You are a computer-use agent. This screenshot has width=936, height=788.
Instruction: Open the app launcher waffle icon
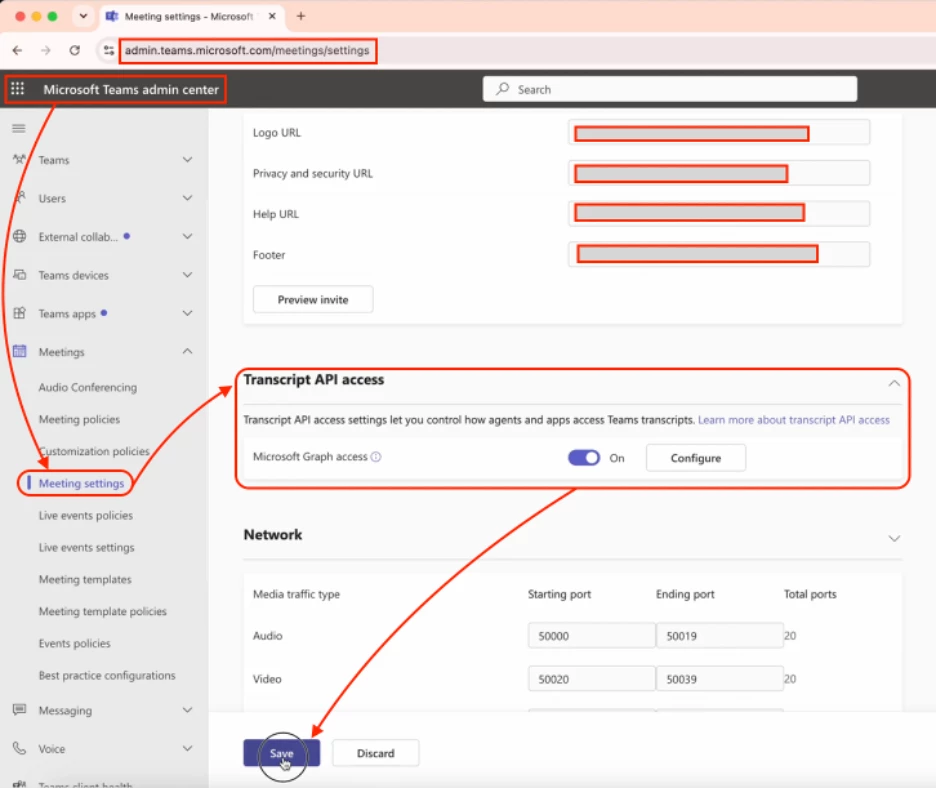click(x=17, y=89)
